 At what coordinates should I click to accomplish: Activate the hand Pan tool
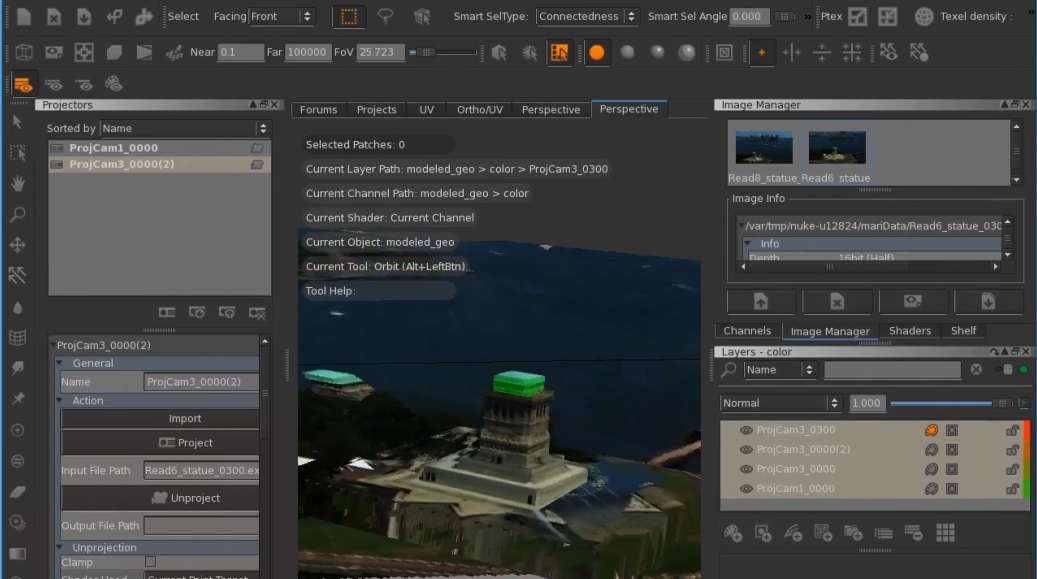(18, 183)
